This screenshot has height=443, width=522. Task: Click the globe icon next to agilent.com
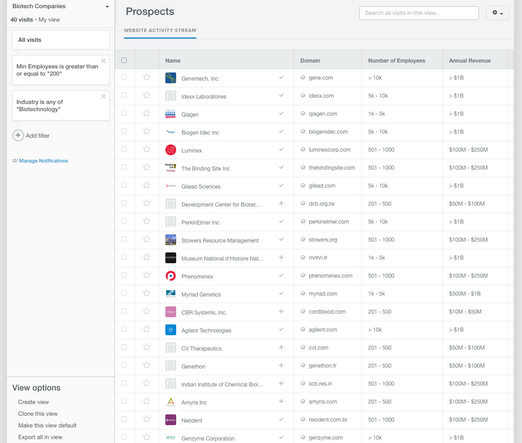tap(303, 329)
